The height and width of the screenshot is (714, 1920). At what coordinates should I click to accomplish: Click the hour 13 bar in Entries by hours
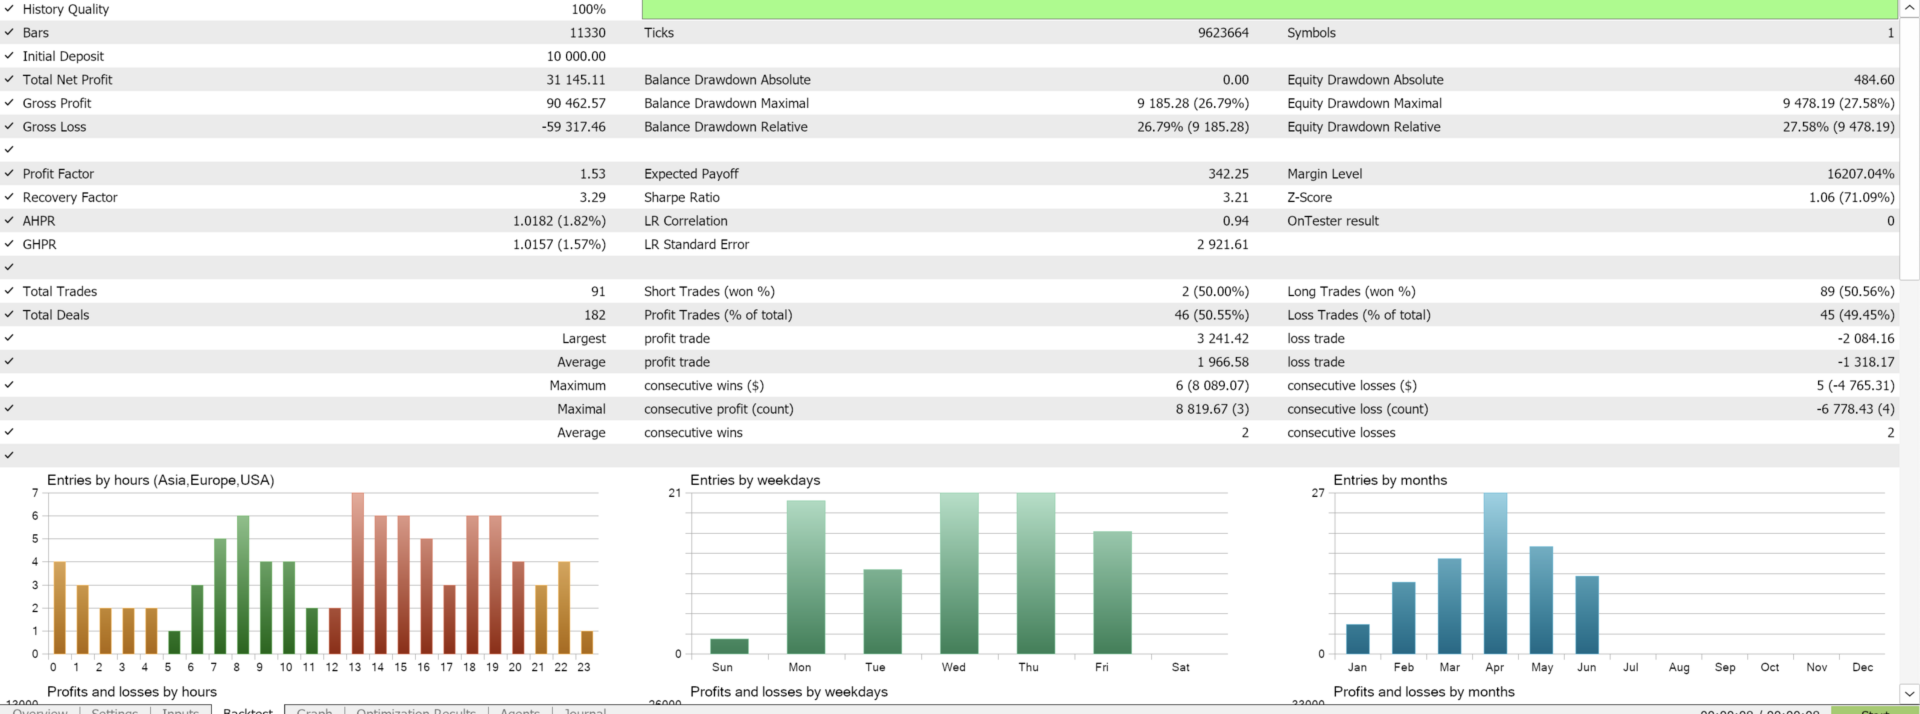[358, 573]
